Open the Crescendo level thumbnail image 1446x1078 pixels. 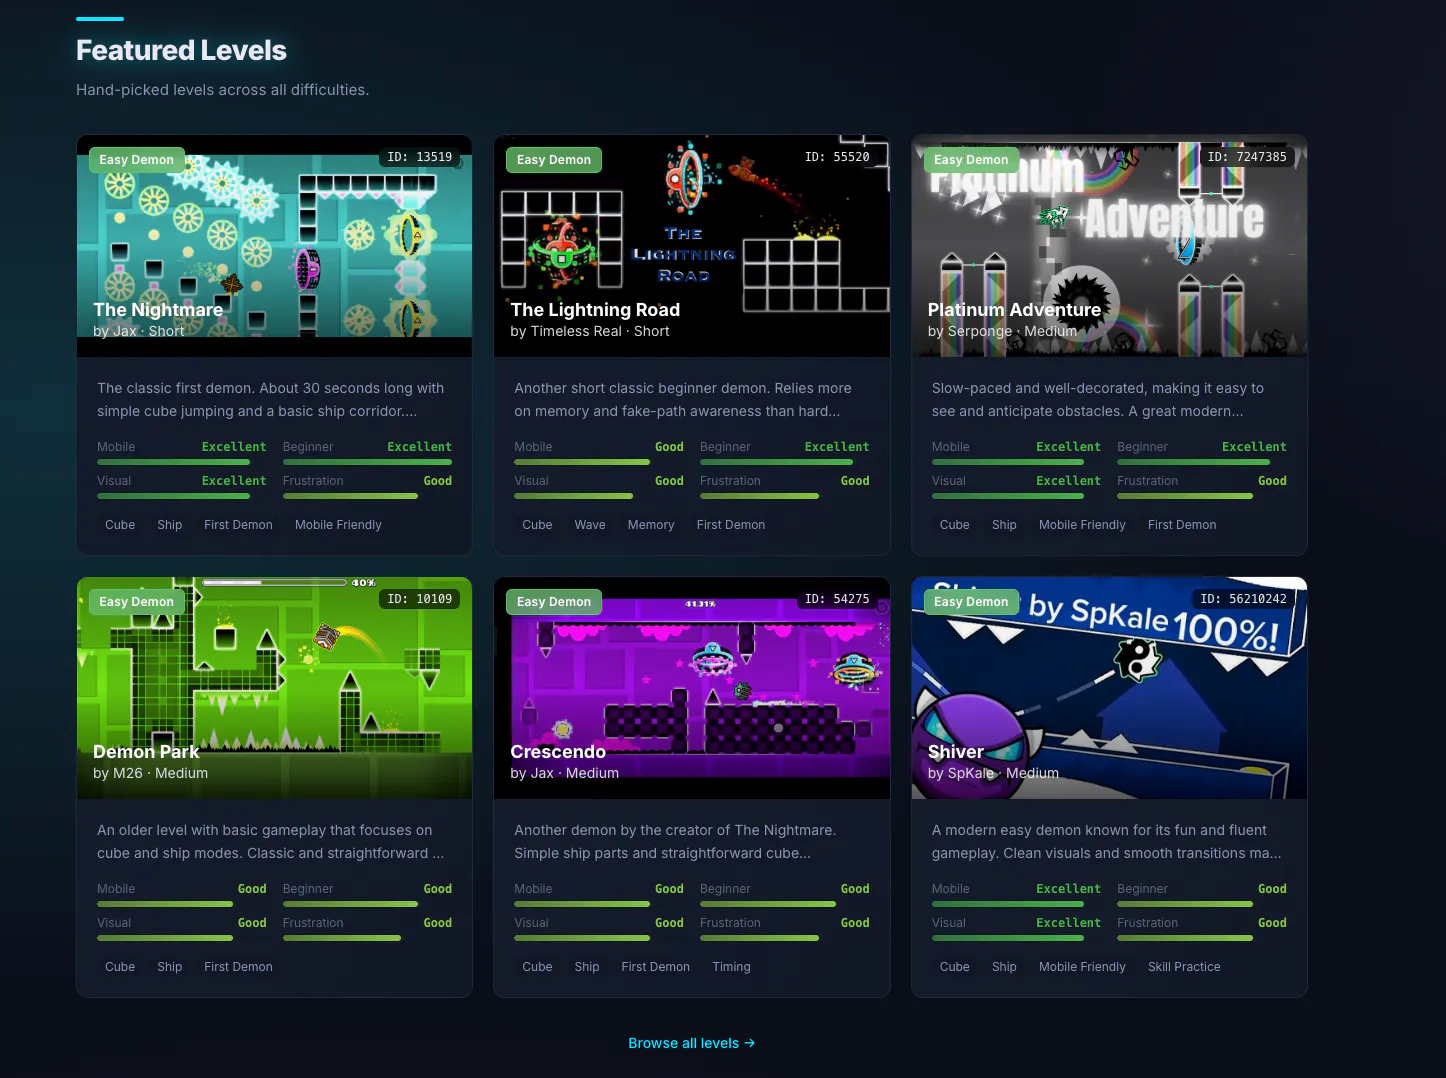pyautogui.click(x=691, y=688)
